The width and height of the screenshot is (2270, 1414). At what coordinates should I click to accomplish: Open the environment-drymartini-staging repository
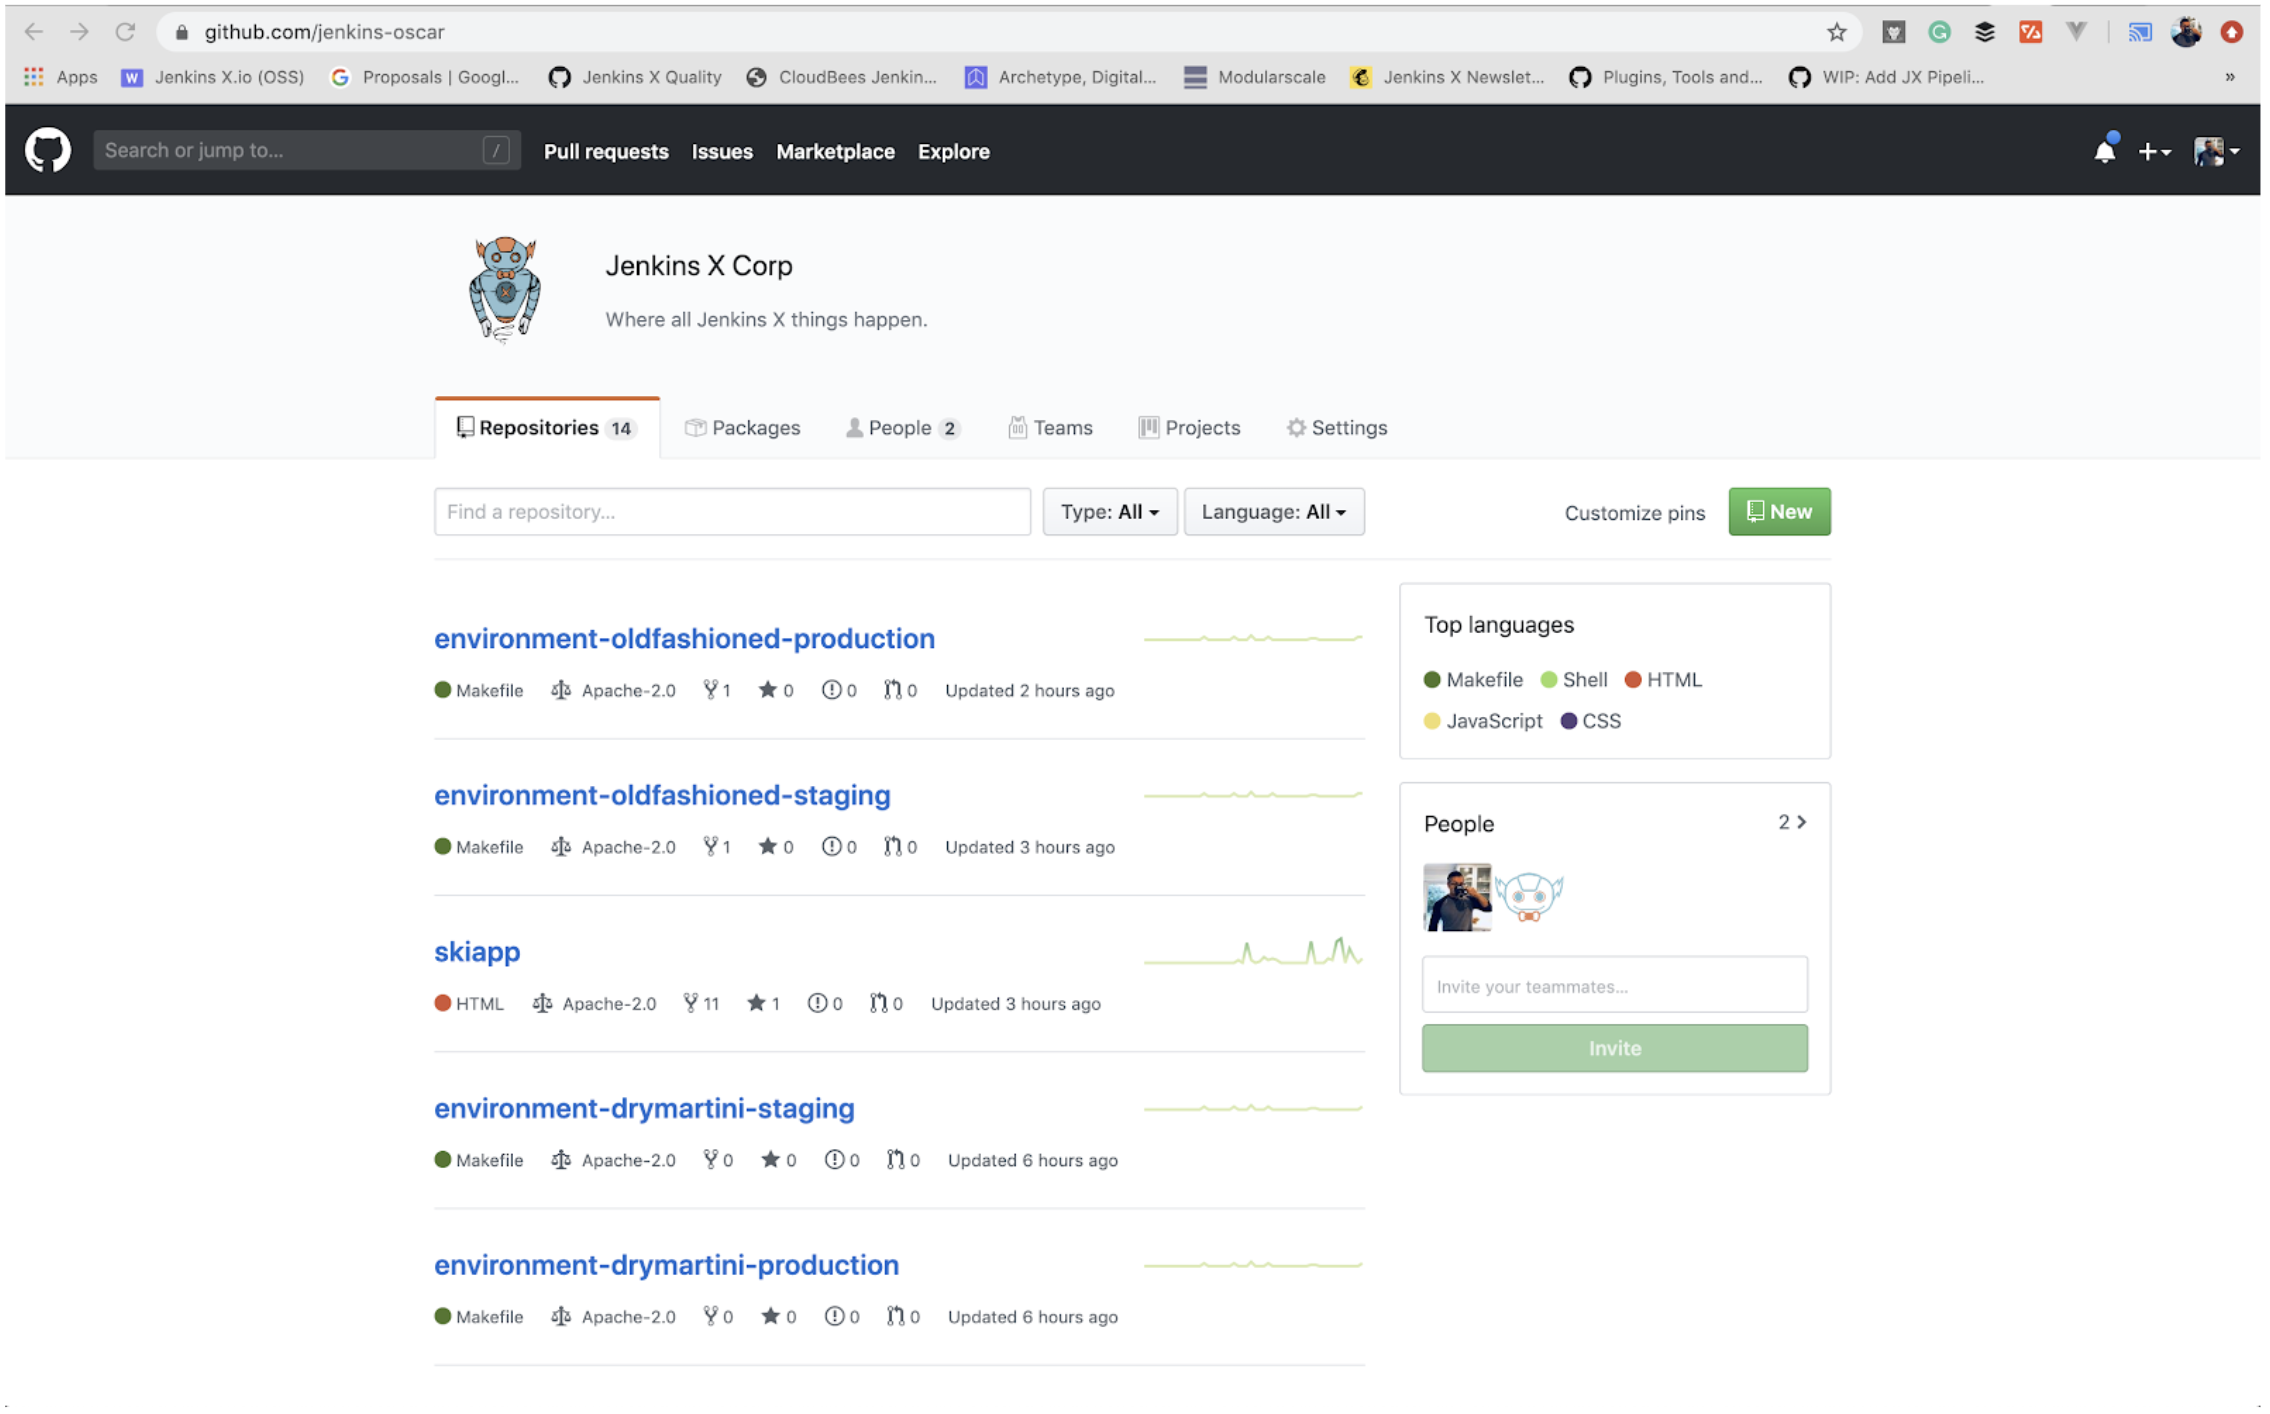point(644,1108)
